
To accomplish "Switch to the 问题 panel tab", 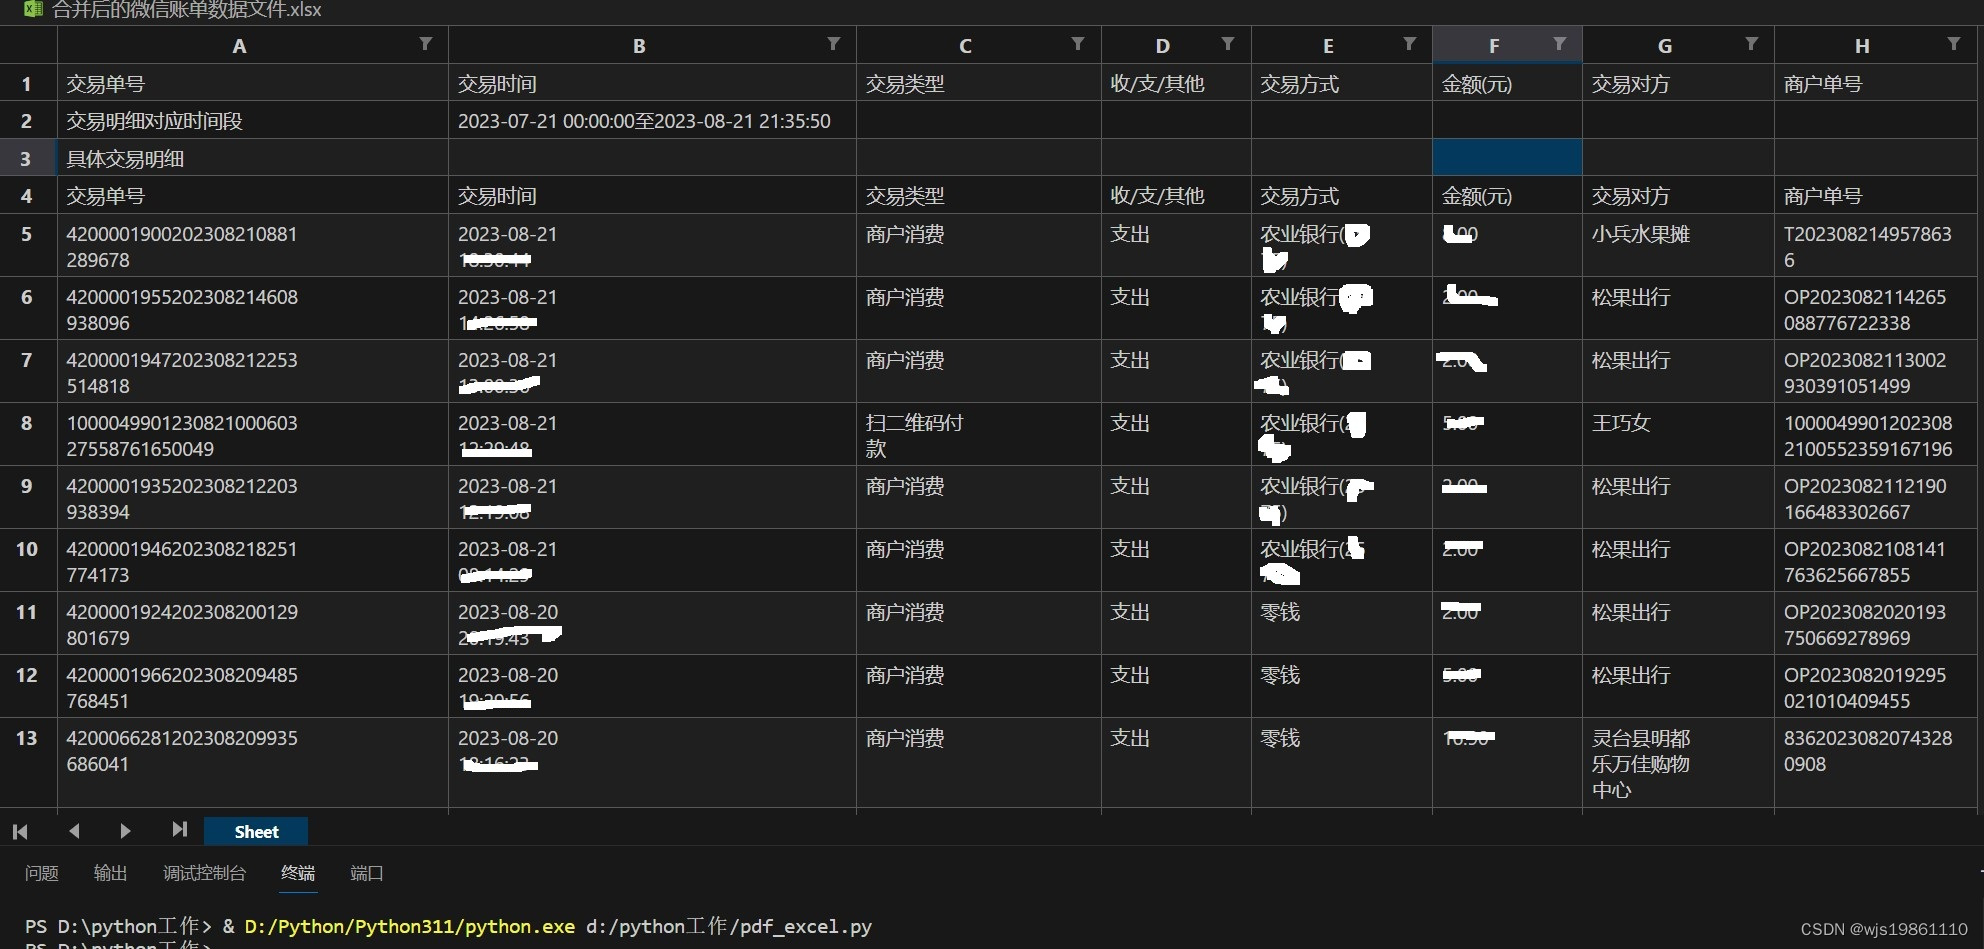I will click(41, 873).
